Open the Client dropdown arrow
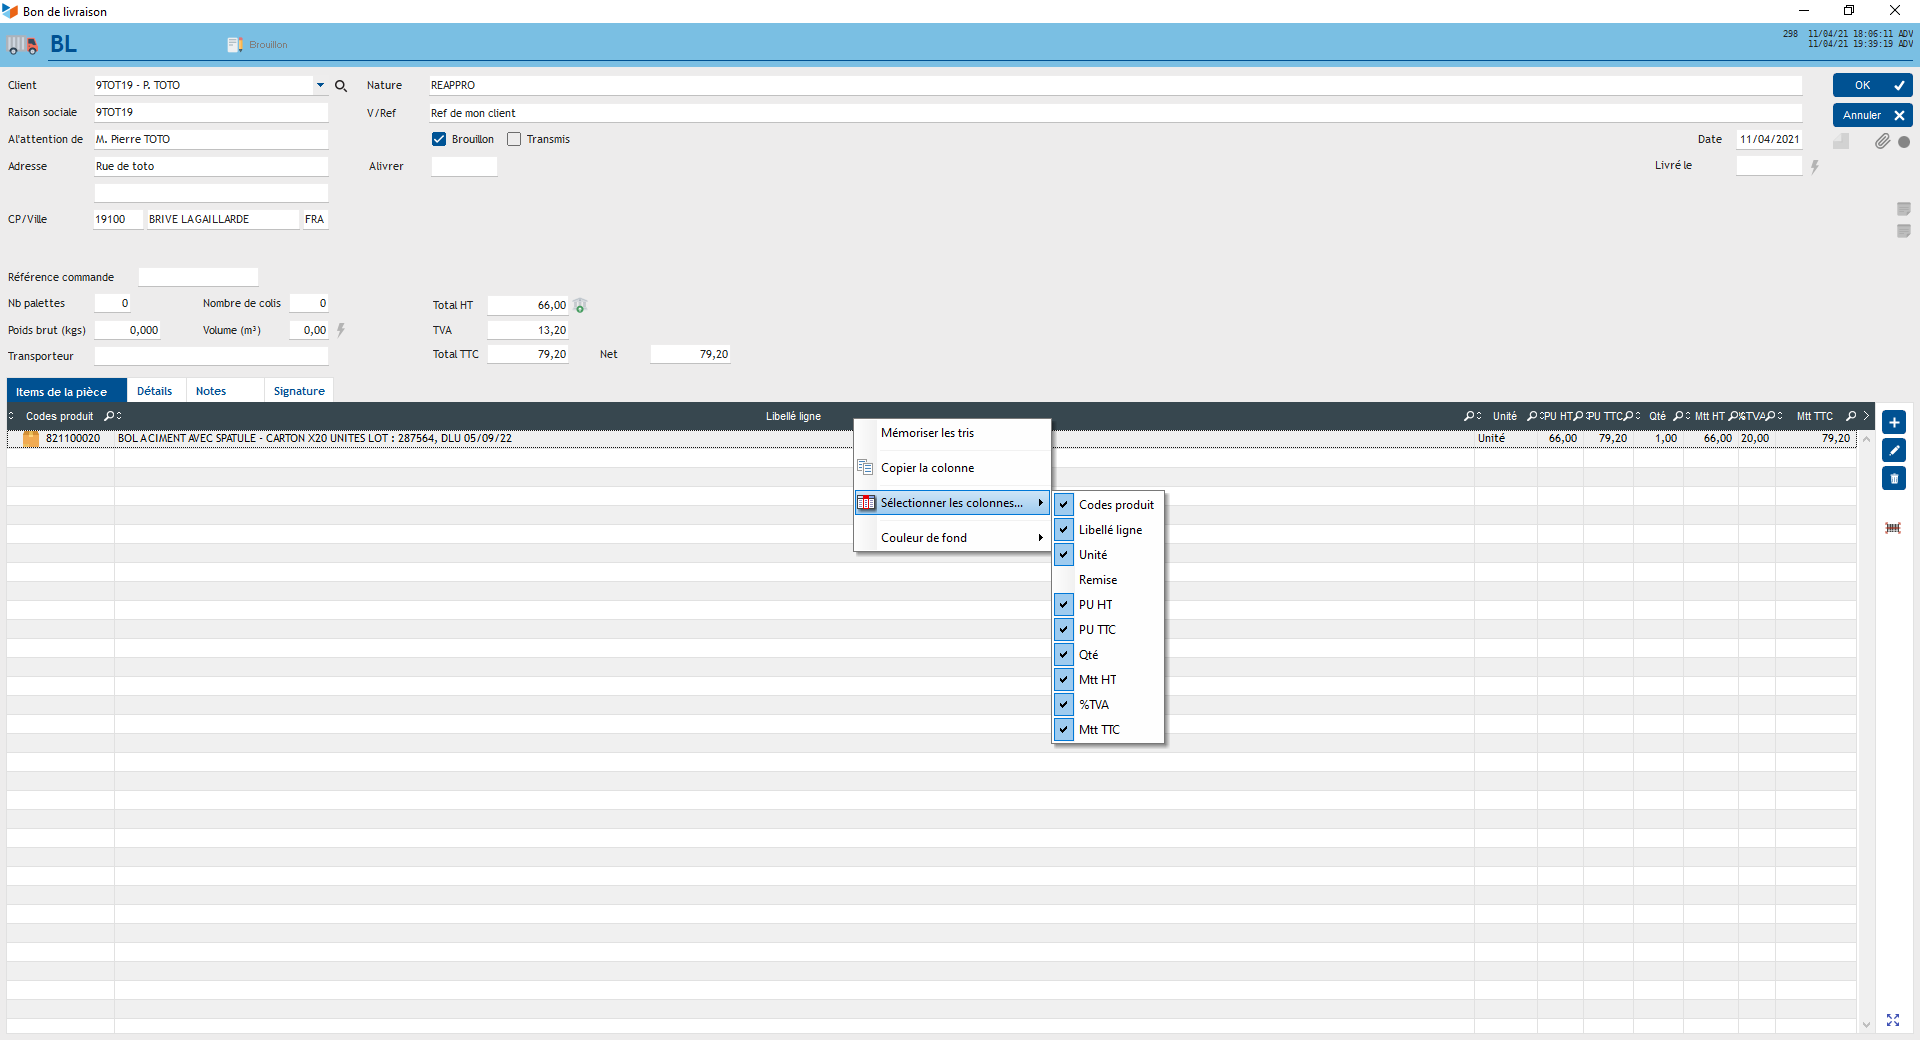 (320, 86)
